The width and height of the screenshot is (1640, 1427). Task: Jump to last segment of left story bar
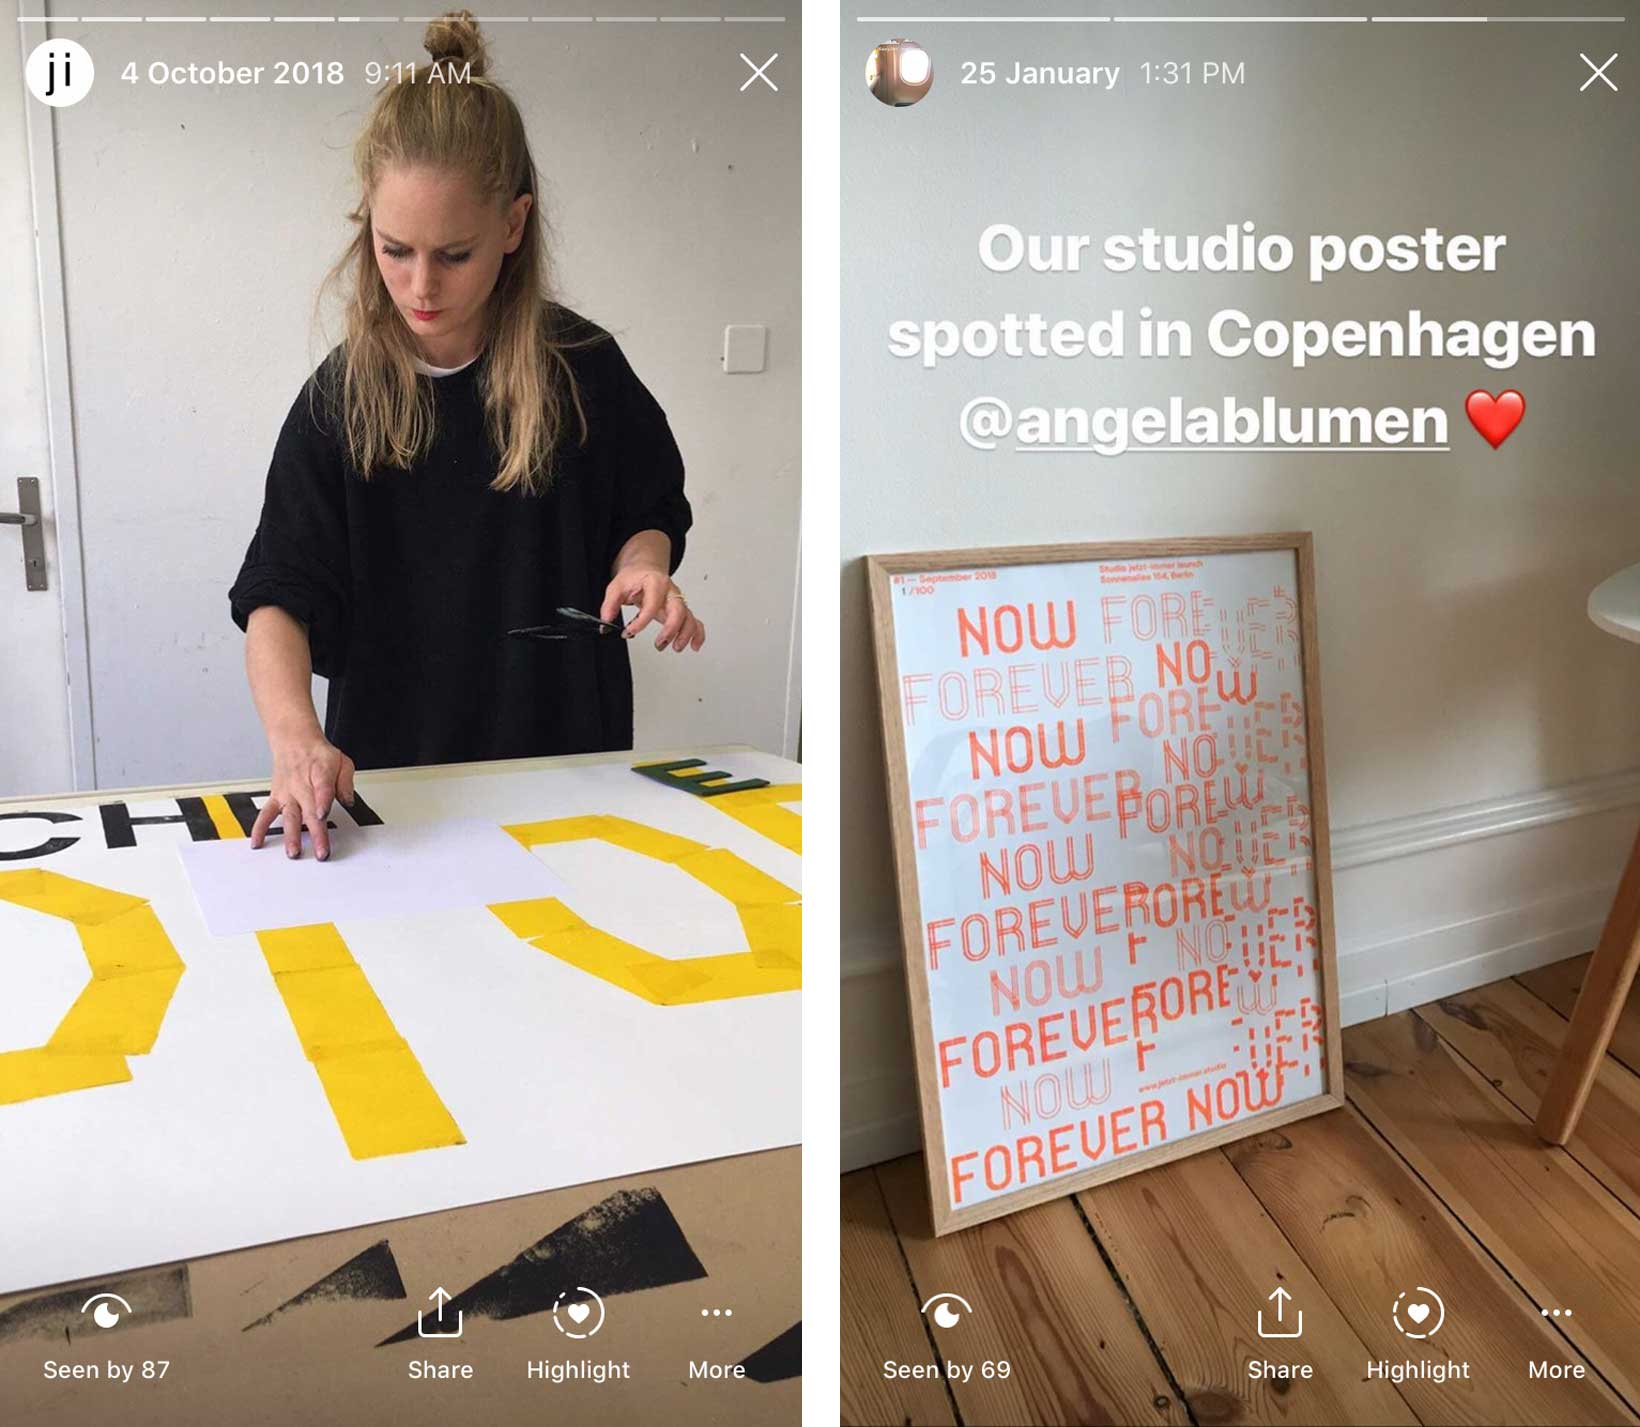(x=755, y=18)
